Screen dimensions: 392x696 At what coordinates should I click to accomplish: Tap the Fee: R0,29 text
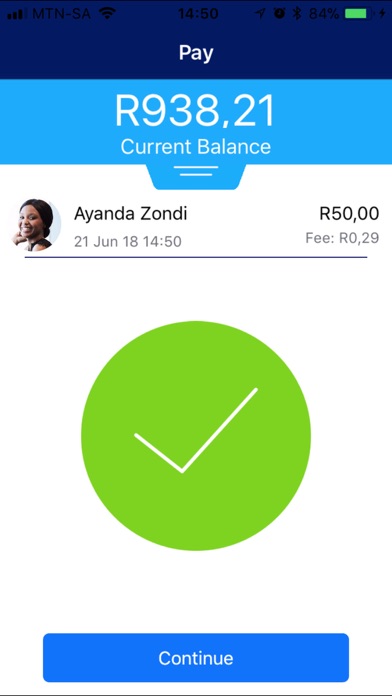point(342,238)
